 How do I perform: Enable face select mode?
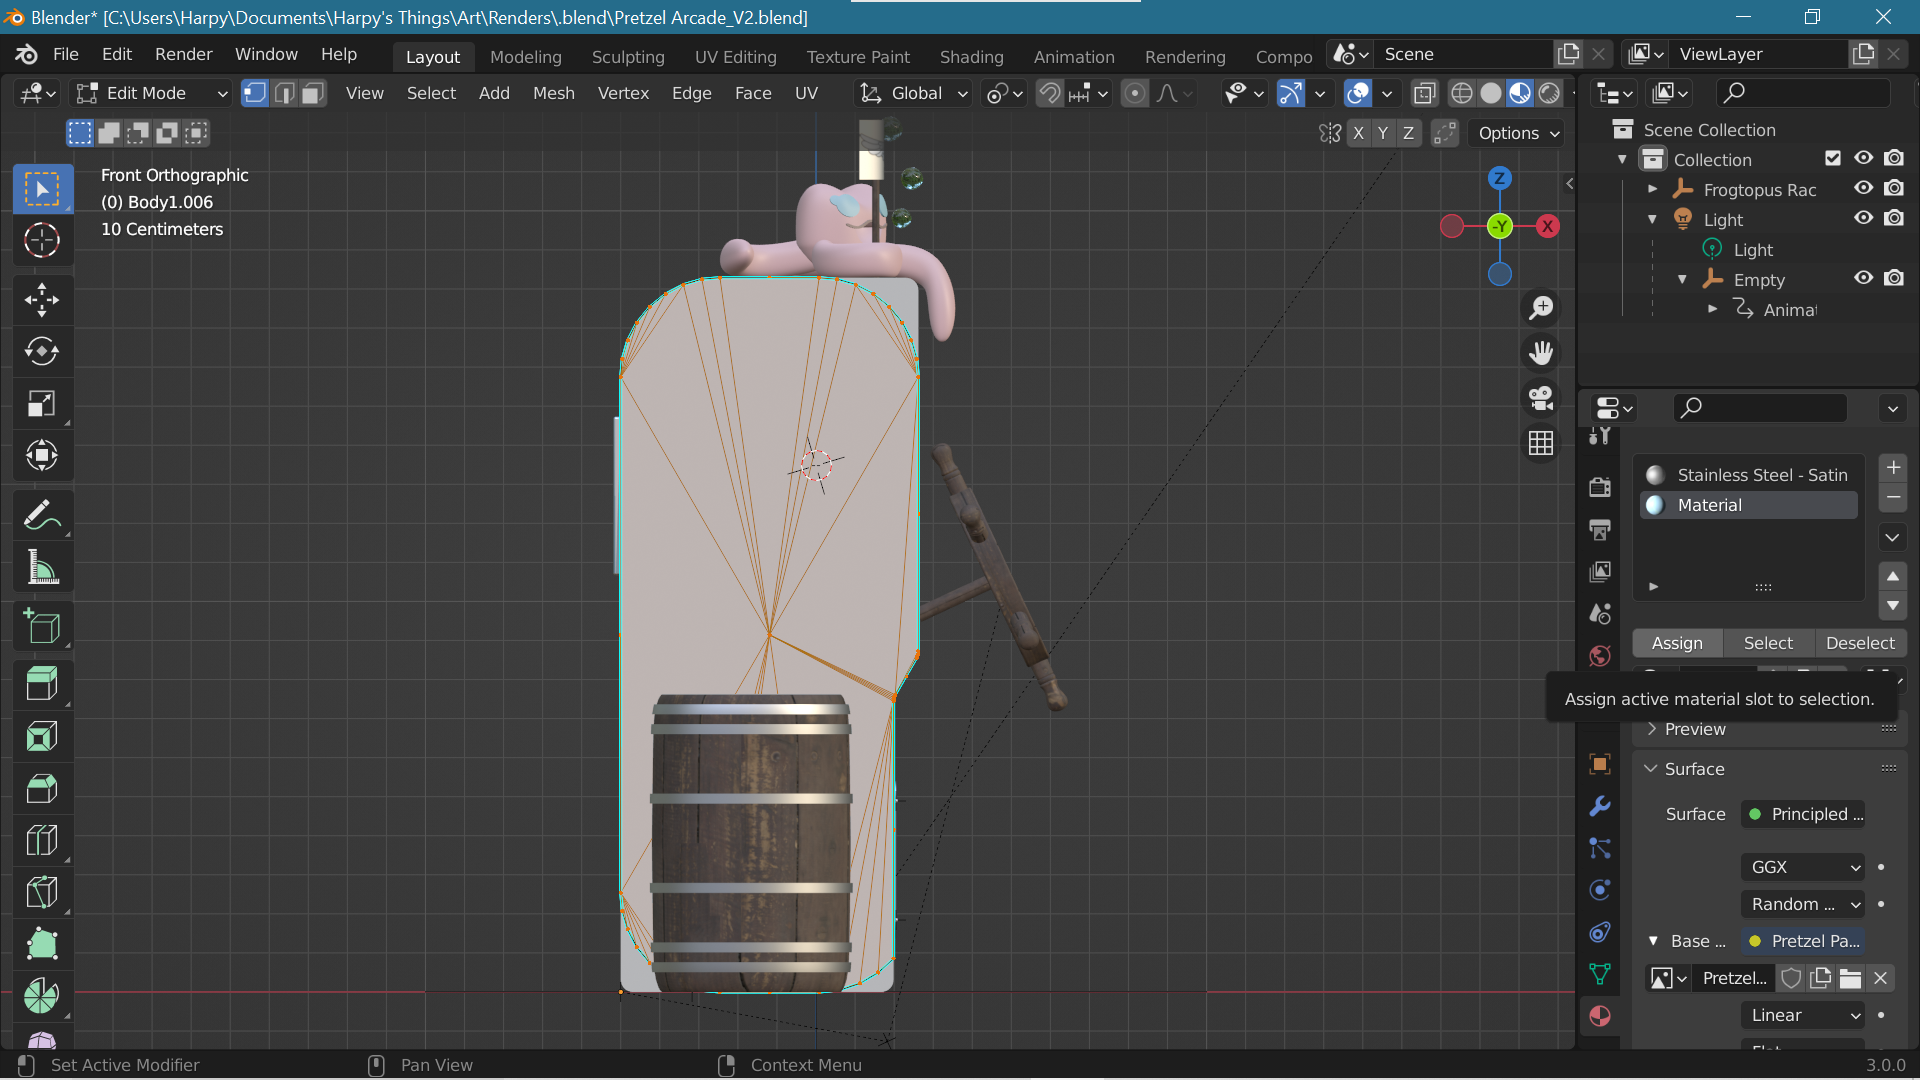pyautogui.click(x=313, y=93)
